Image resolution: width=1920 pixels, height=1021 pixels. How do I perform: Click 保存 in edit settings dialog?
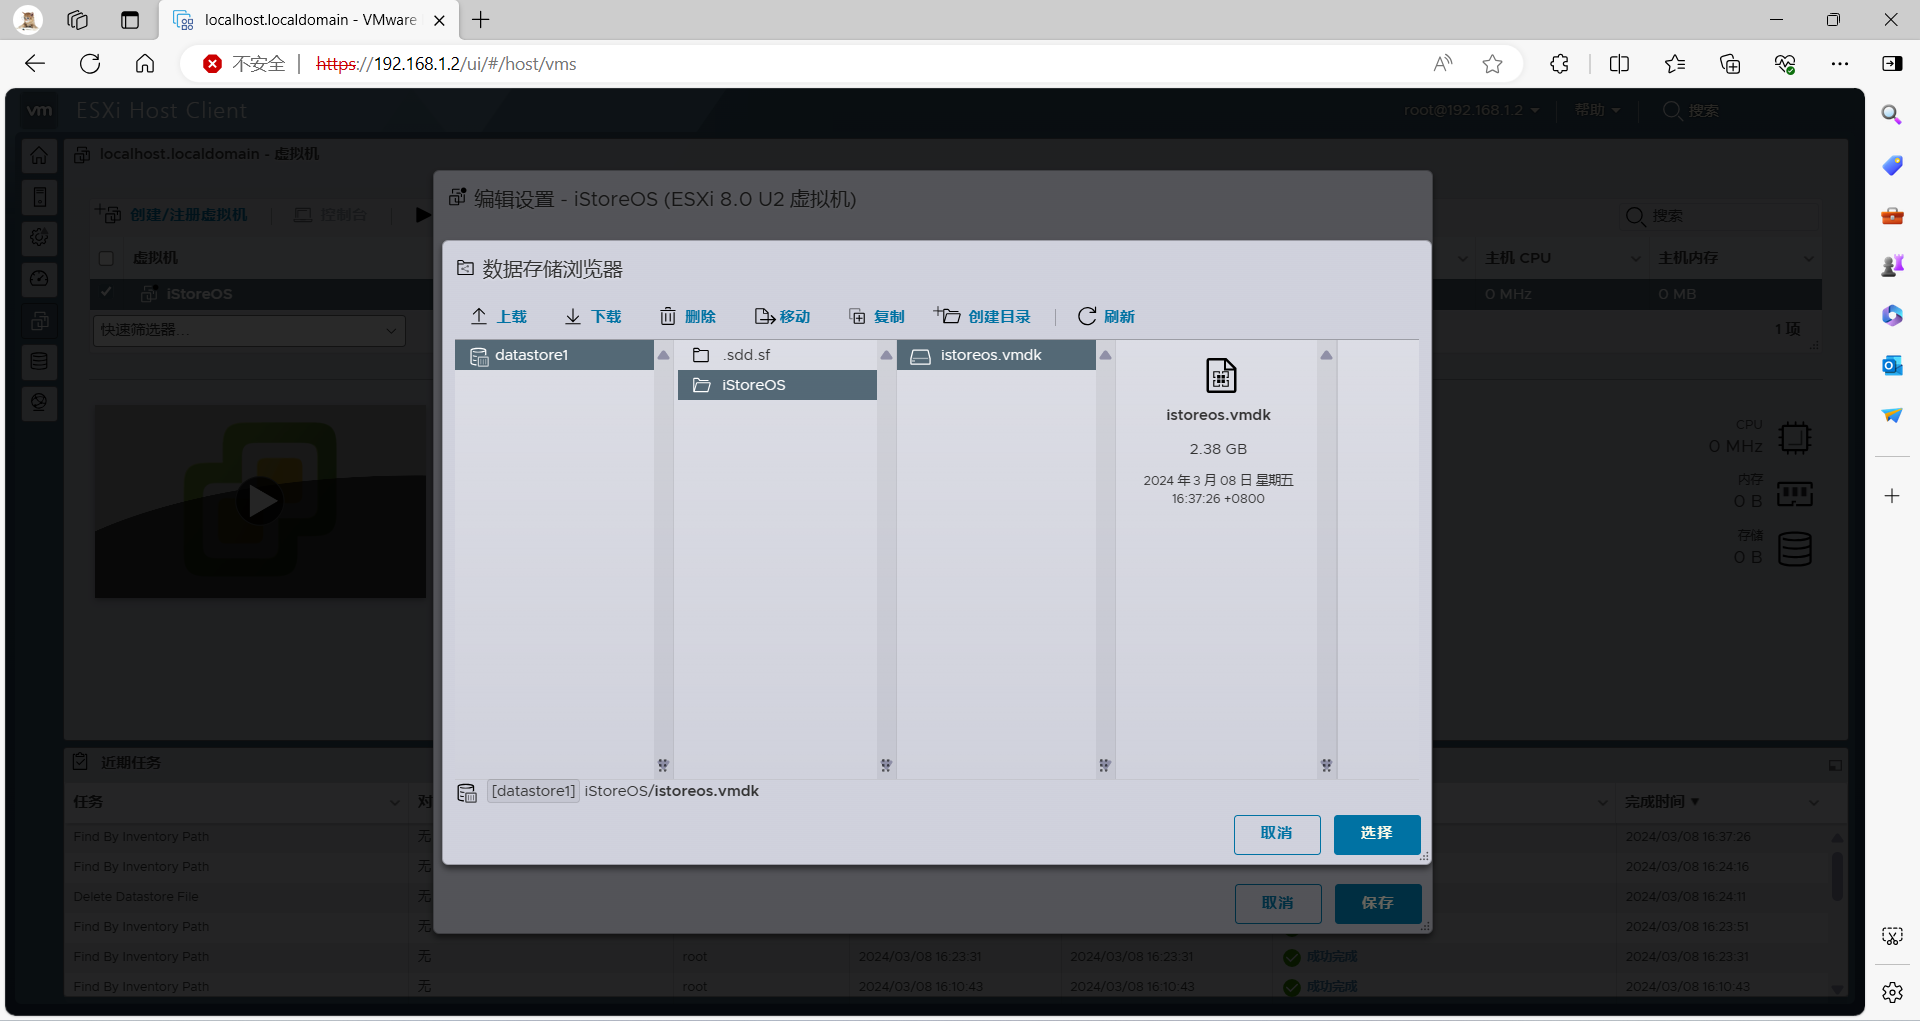(1378, 903)
